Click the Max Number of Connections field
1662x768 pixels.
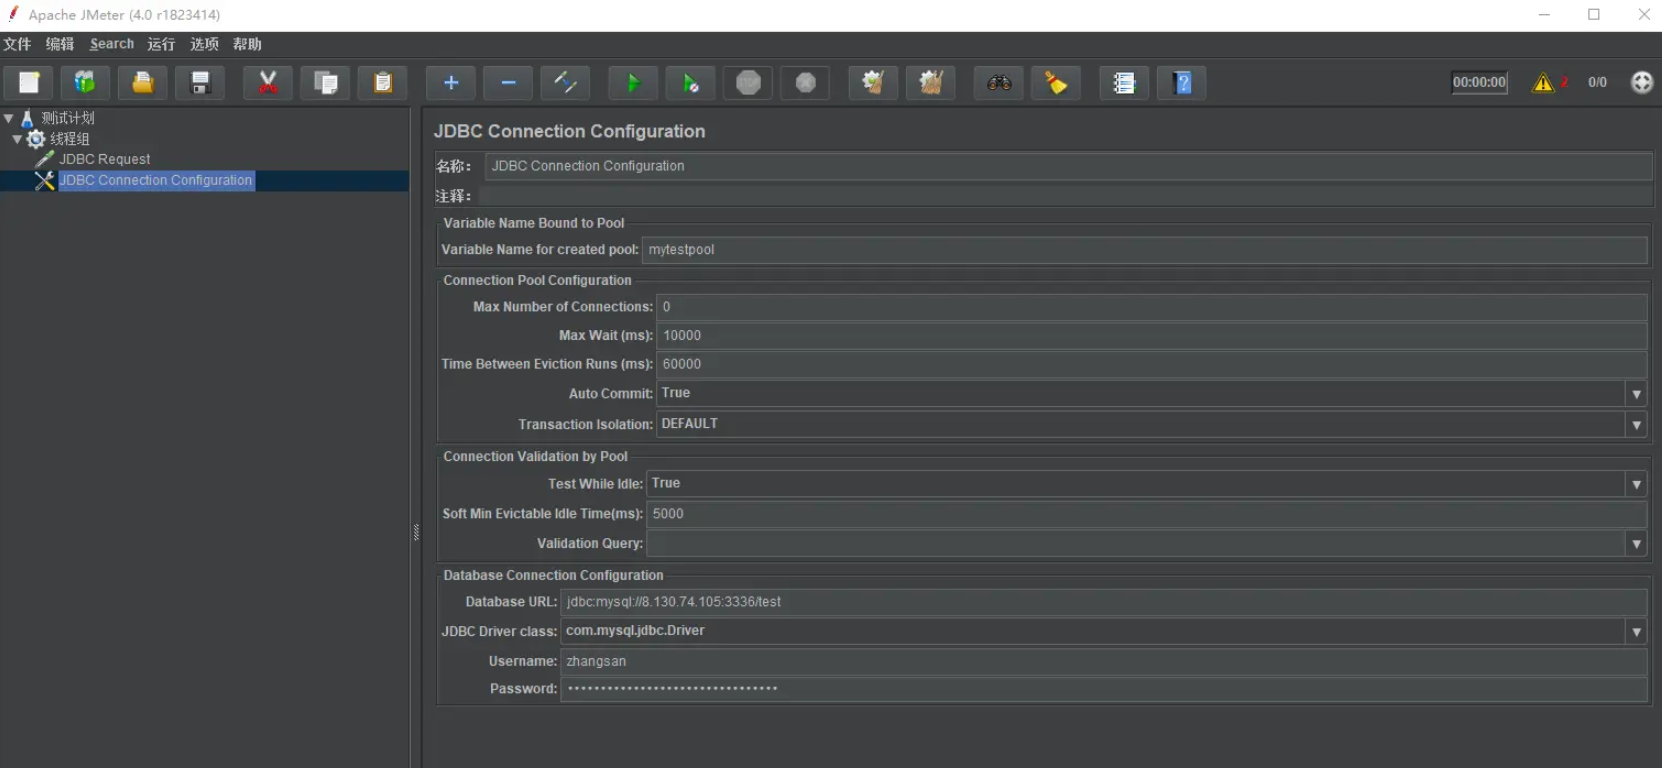coord(1151,307)
